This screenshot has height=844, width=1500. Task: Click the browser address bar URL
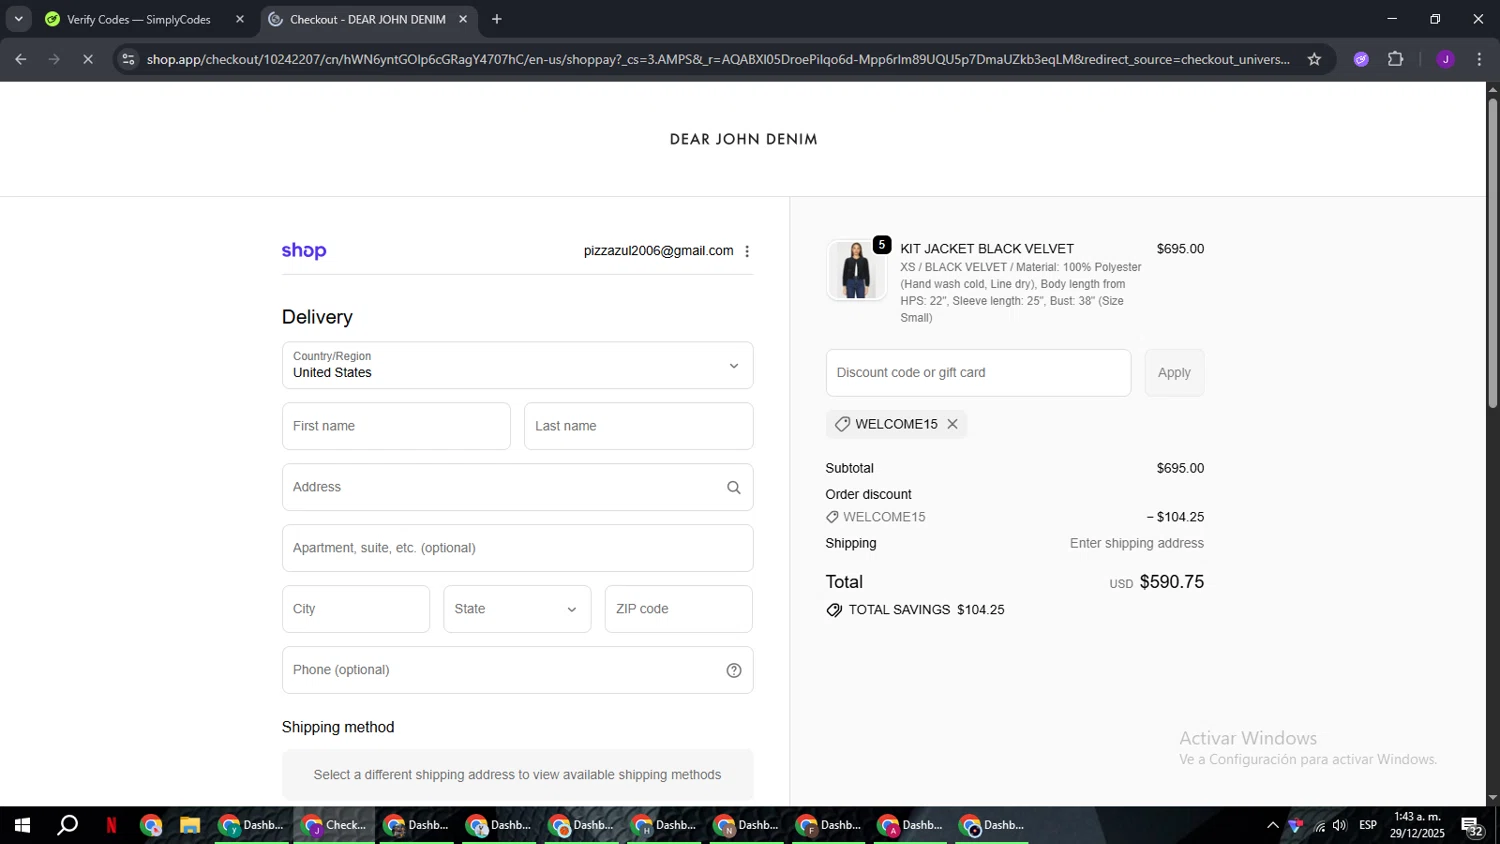(717, 60)
